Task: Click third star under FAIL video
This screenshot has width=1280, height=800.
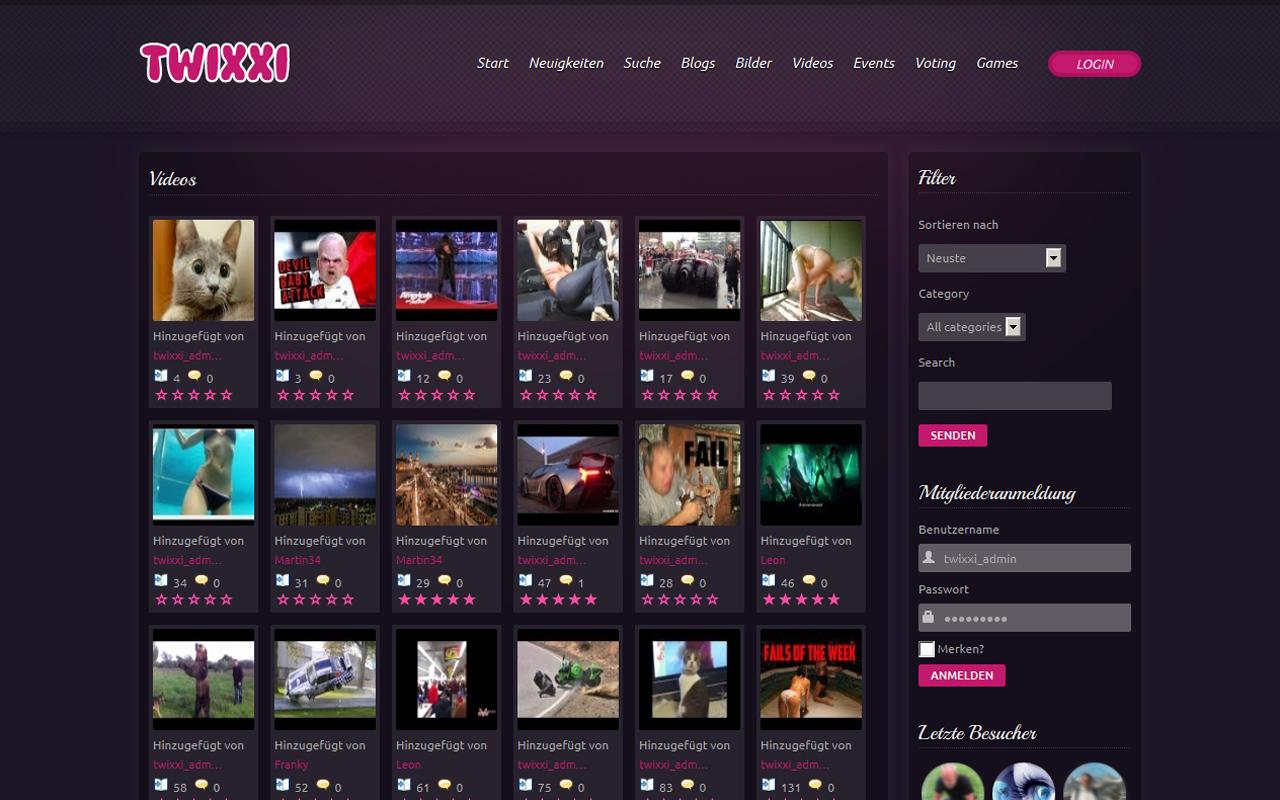Action: [680, 600]
